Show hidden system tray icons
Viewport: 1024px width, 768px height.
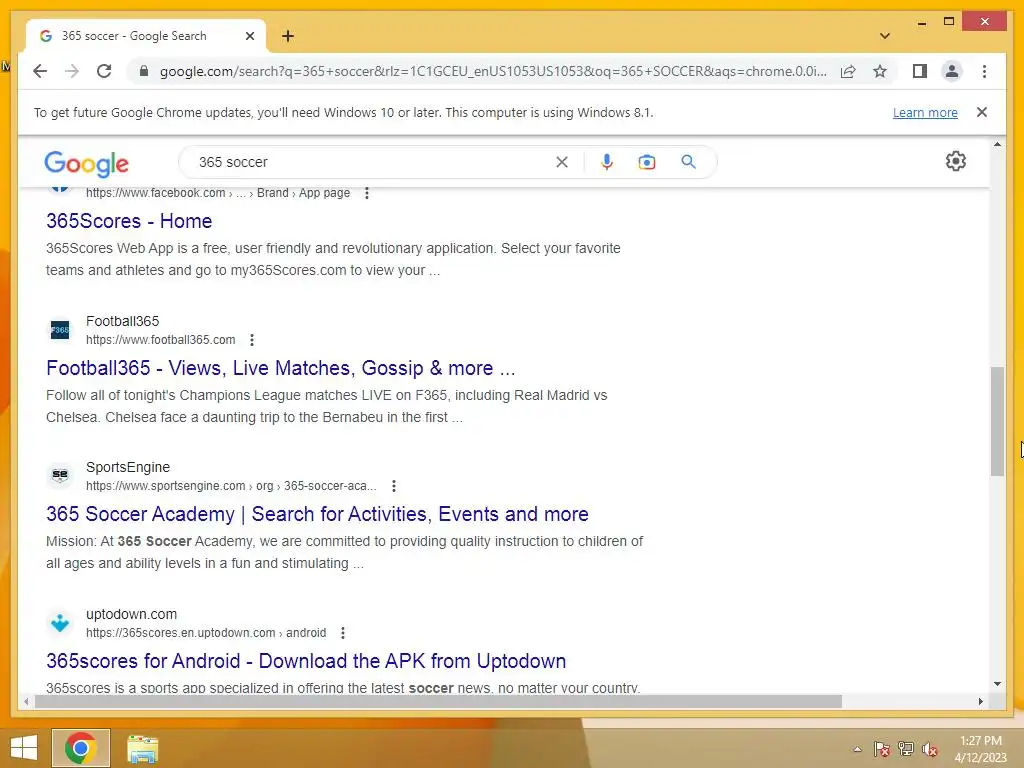(x=857, y=749)
